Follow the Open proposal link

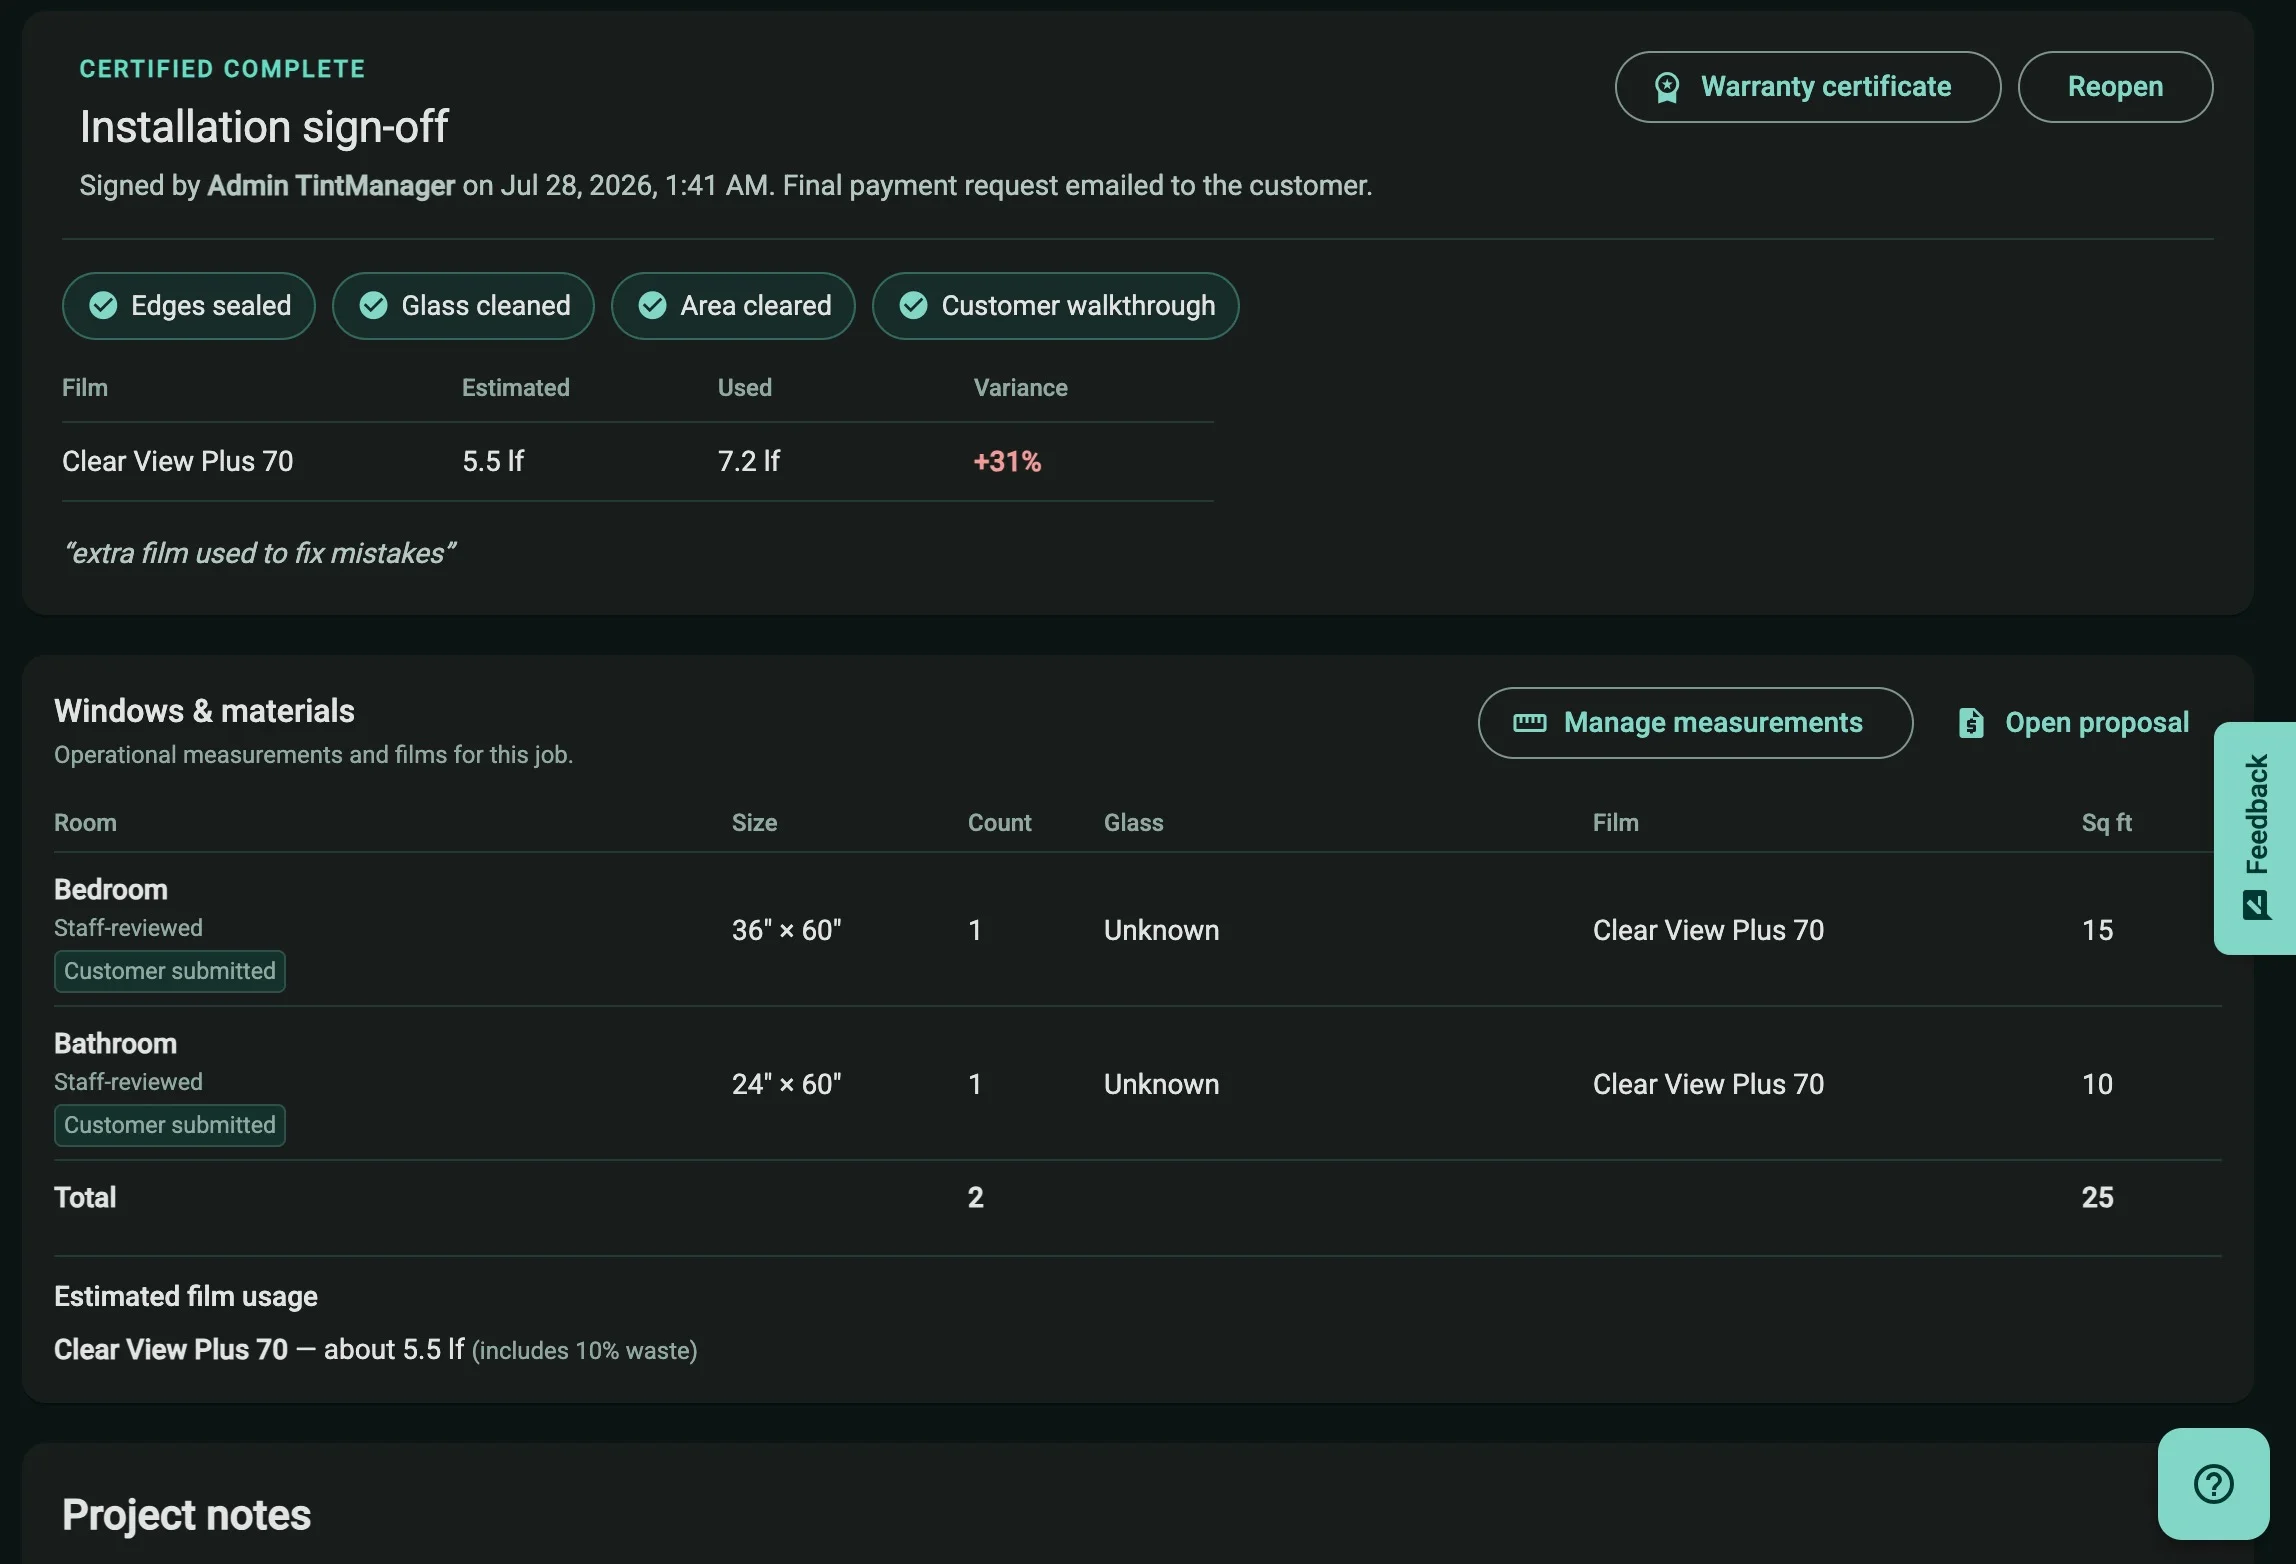pyautogui.click(x=2073, y=723)
